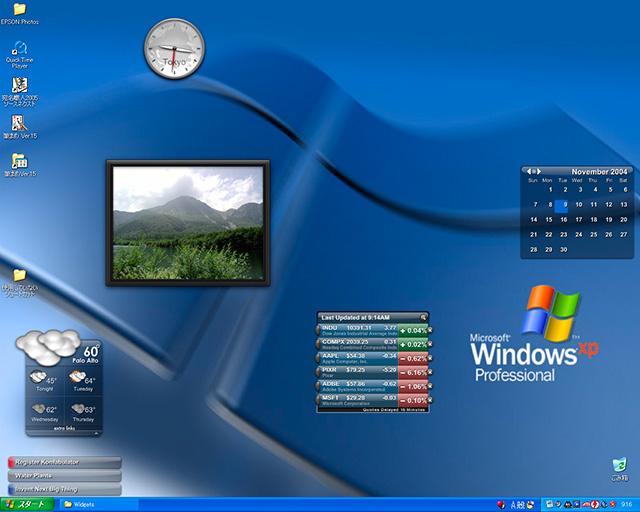Click the 'Invent Next Big Thing' to-do item

coord(64,489)
